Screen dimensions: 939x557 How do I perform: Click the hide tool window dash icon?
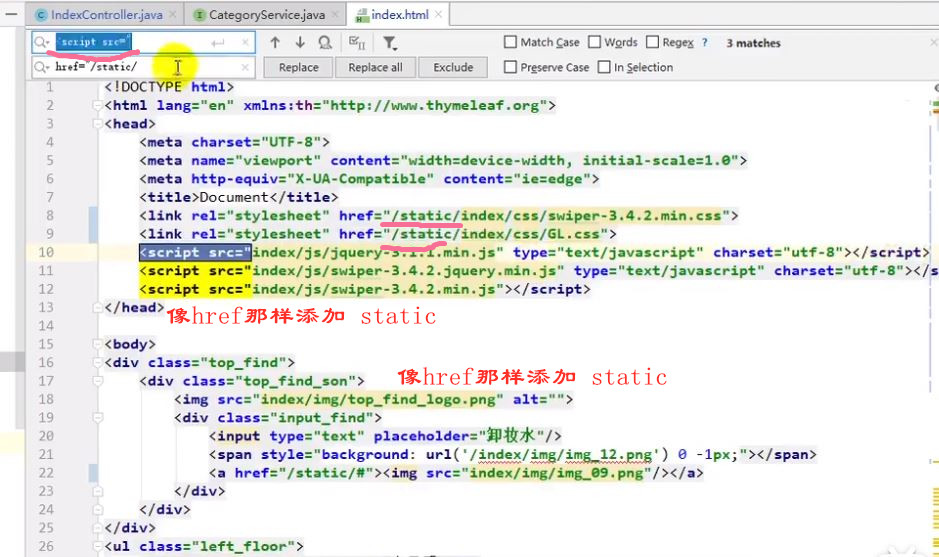tap(11, 13)
